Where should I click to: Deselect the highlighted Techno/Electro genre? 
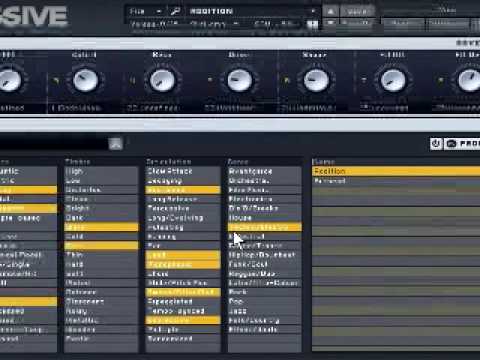click(265, 227)
